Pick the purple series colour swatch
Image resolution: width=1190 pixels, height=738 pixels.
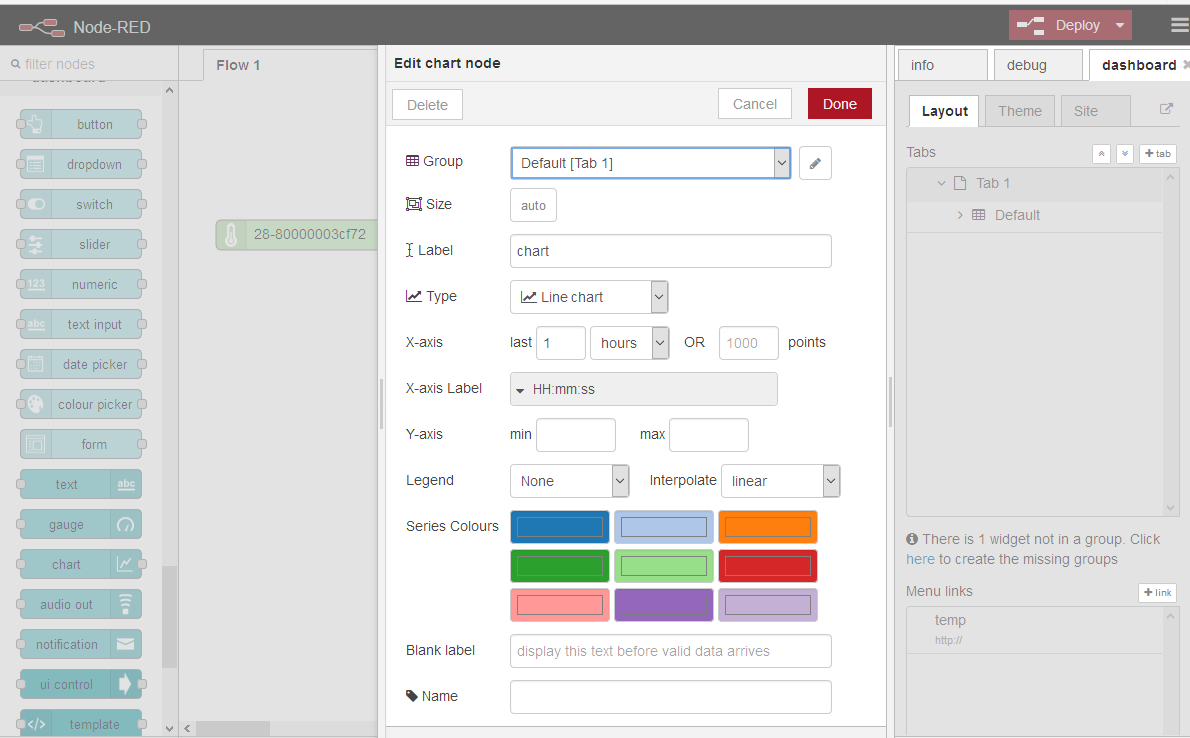click(x=664, y=604)
